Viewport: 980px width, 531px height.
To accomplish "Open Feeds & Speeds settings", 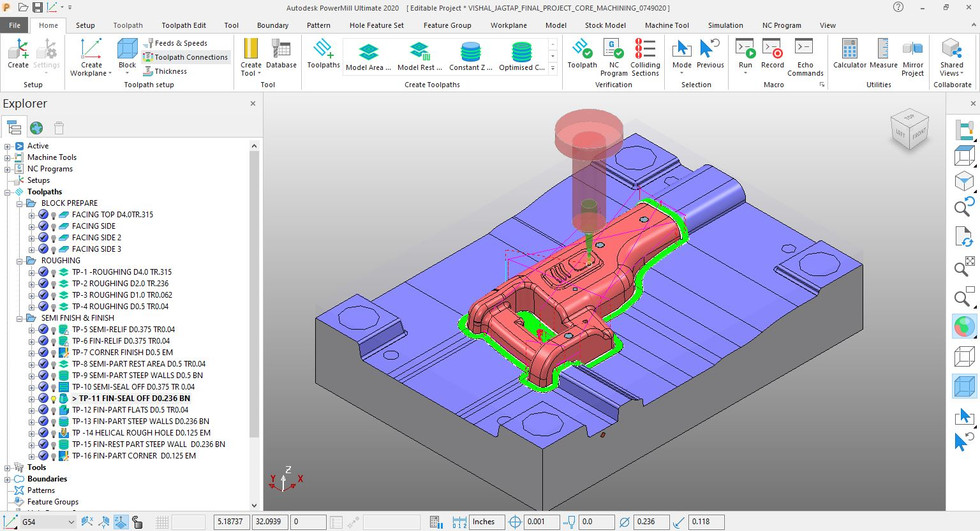I will [x=176, y=43].
